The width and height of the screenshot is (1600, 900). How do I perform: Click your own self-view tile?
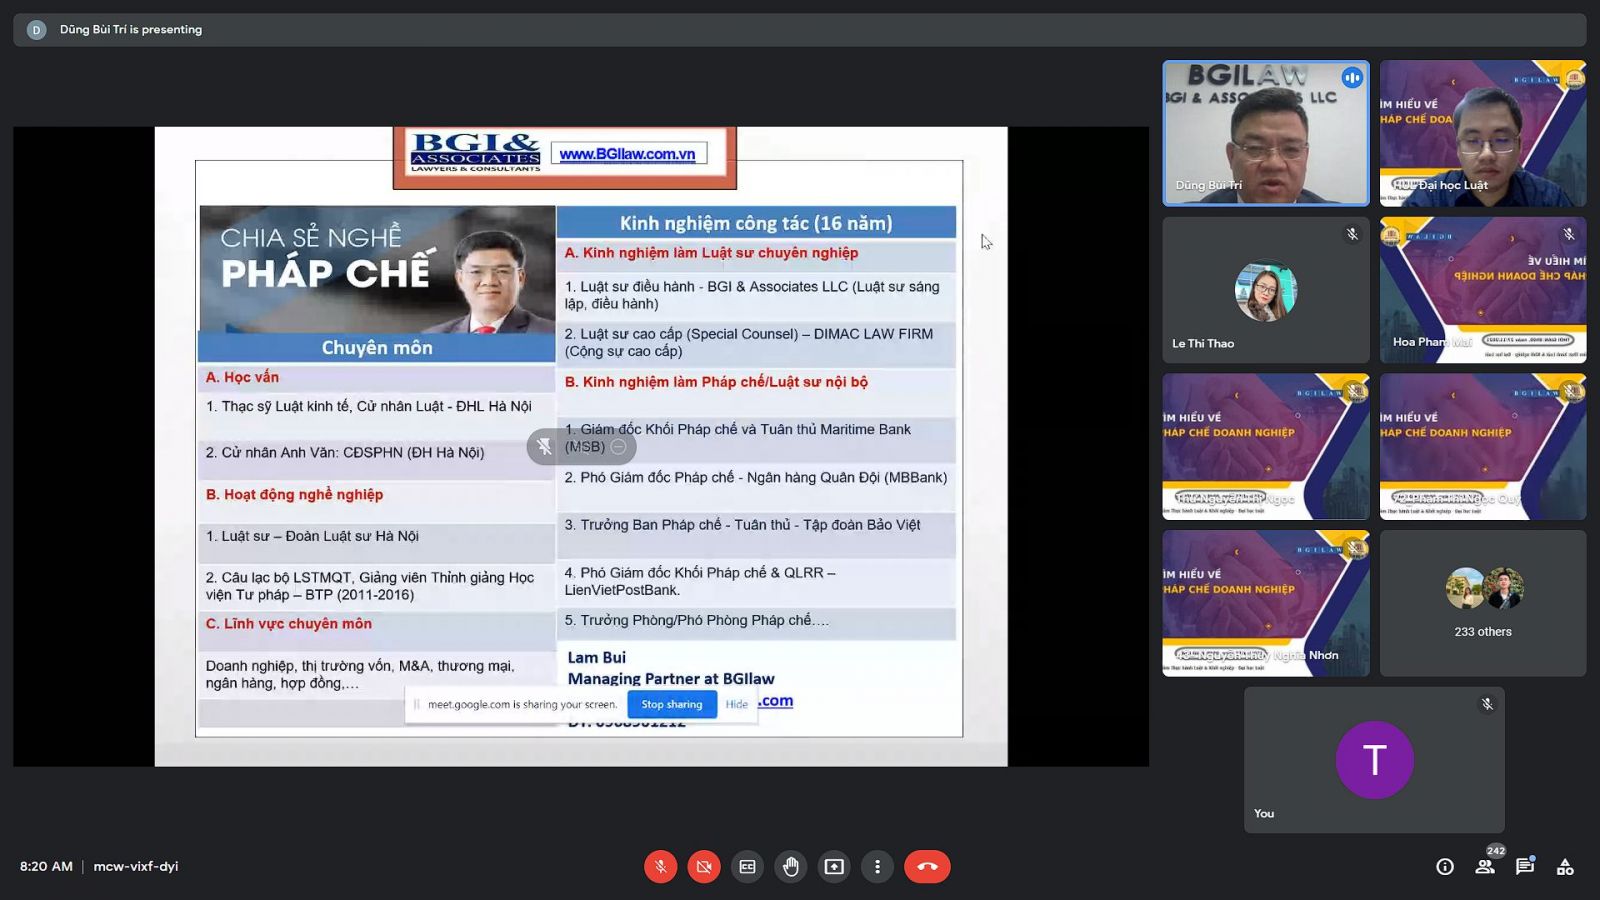tap(1374, 760)
